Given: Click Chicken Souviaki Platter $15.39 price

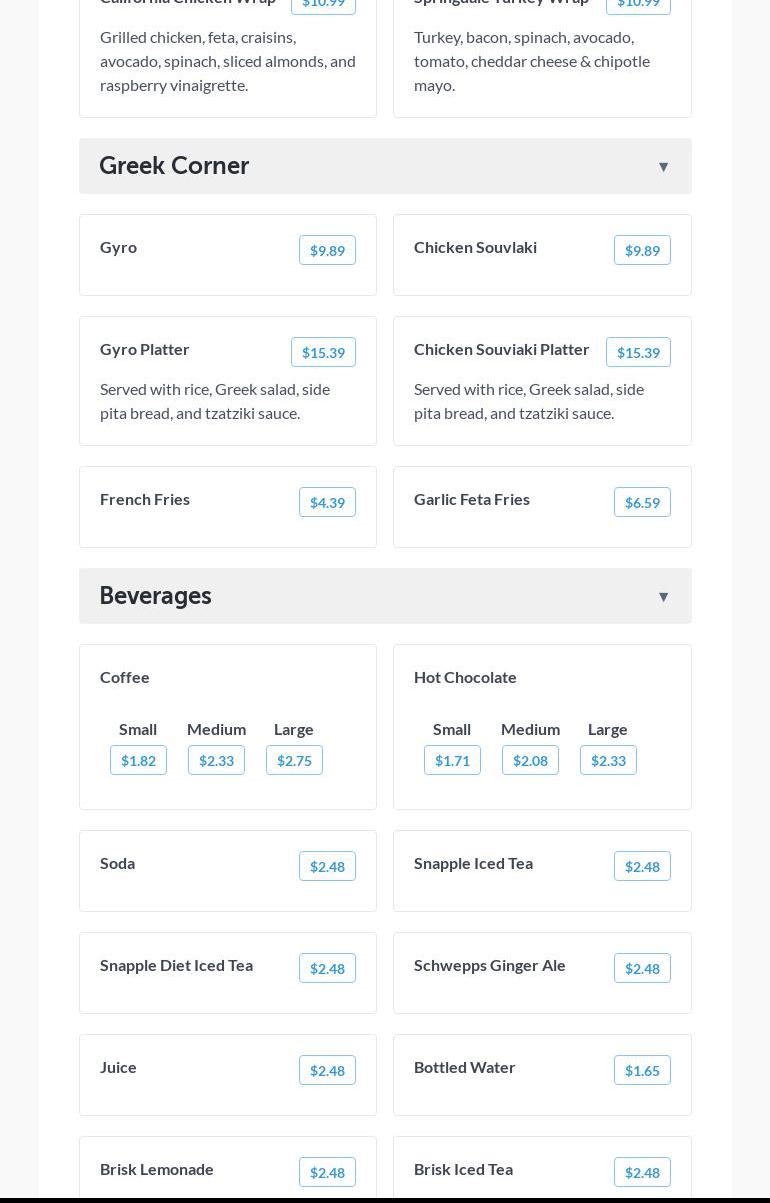Looking at the screenshot, I should pyautogui.click(x=637, y=353).
